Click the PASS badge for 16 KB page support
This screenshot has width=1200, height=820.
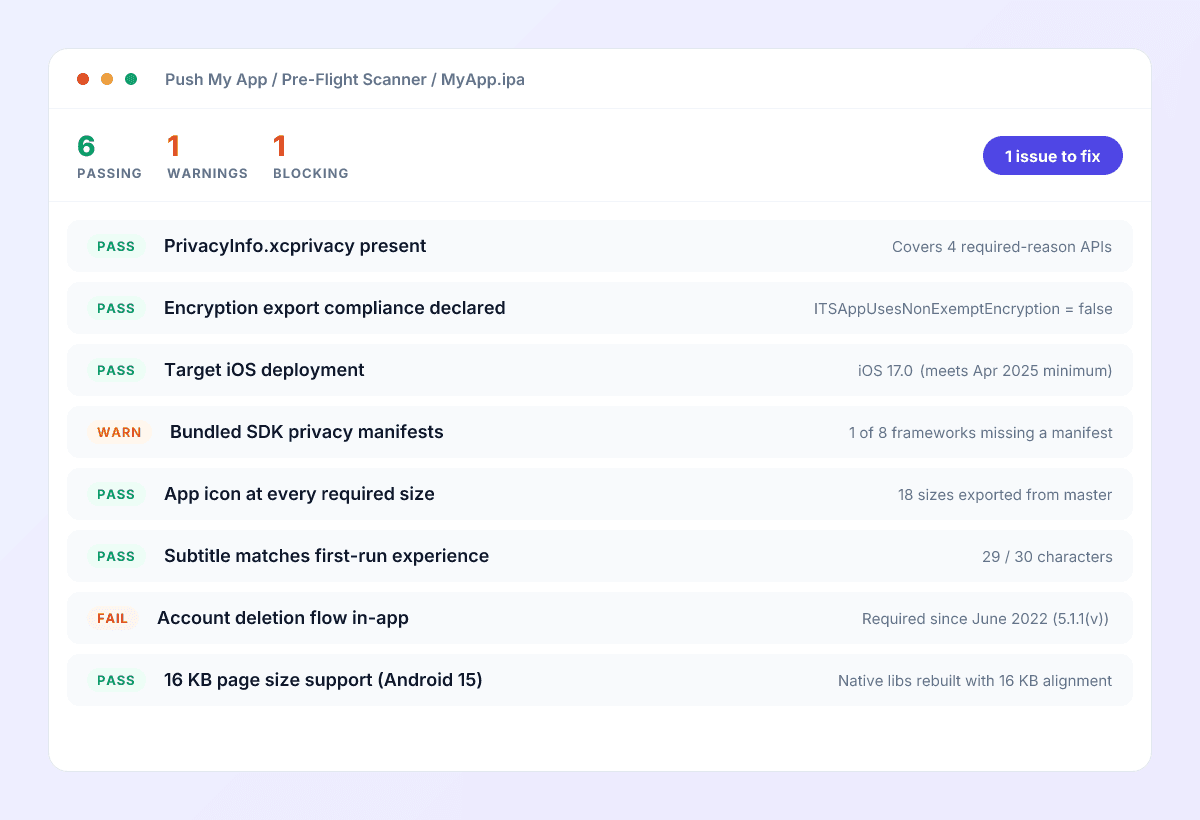[x=115, y=680]
